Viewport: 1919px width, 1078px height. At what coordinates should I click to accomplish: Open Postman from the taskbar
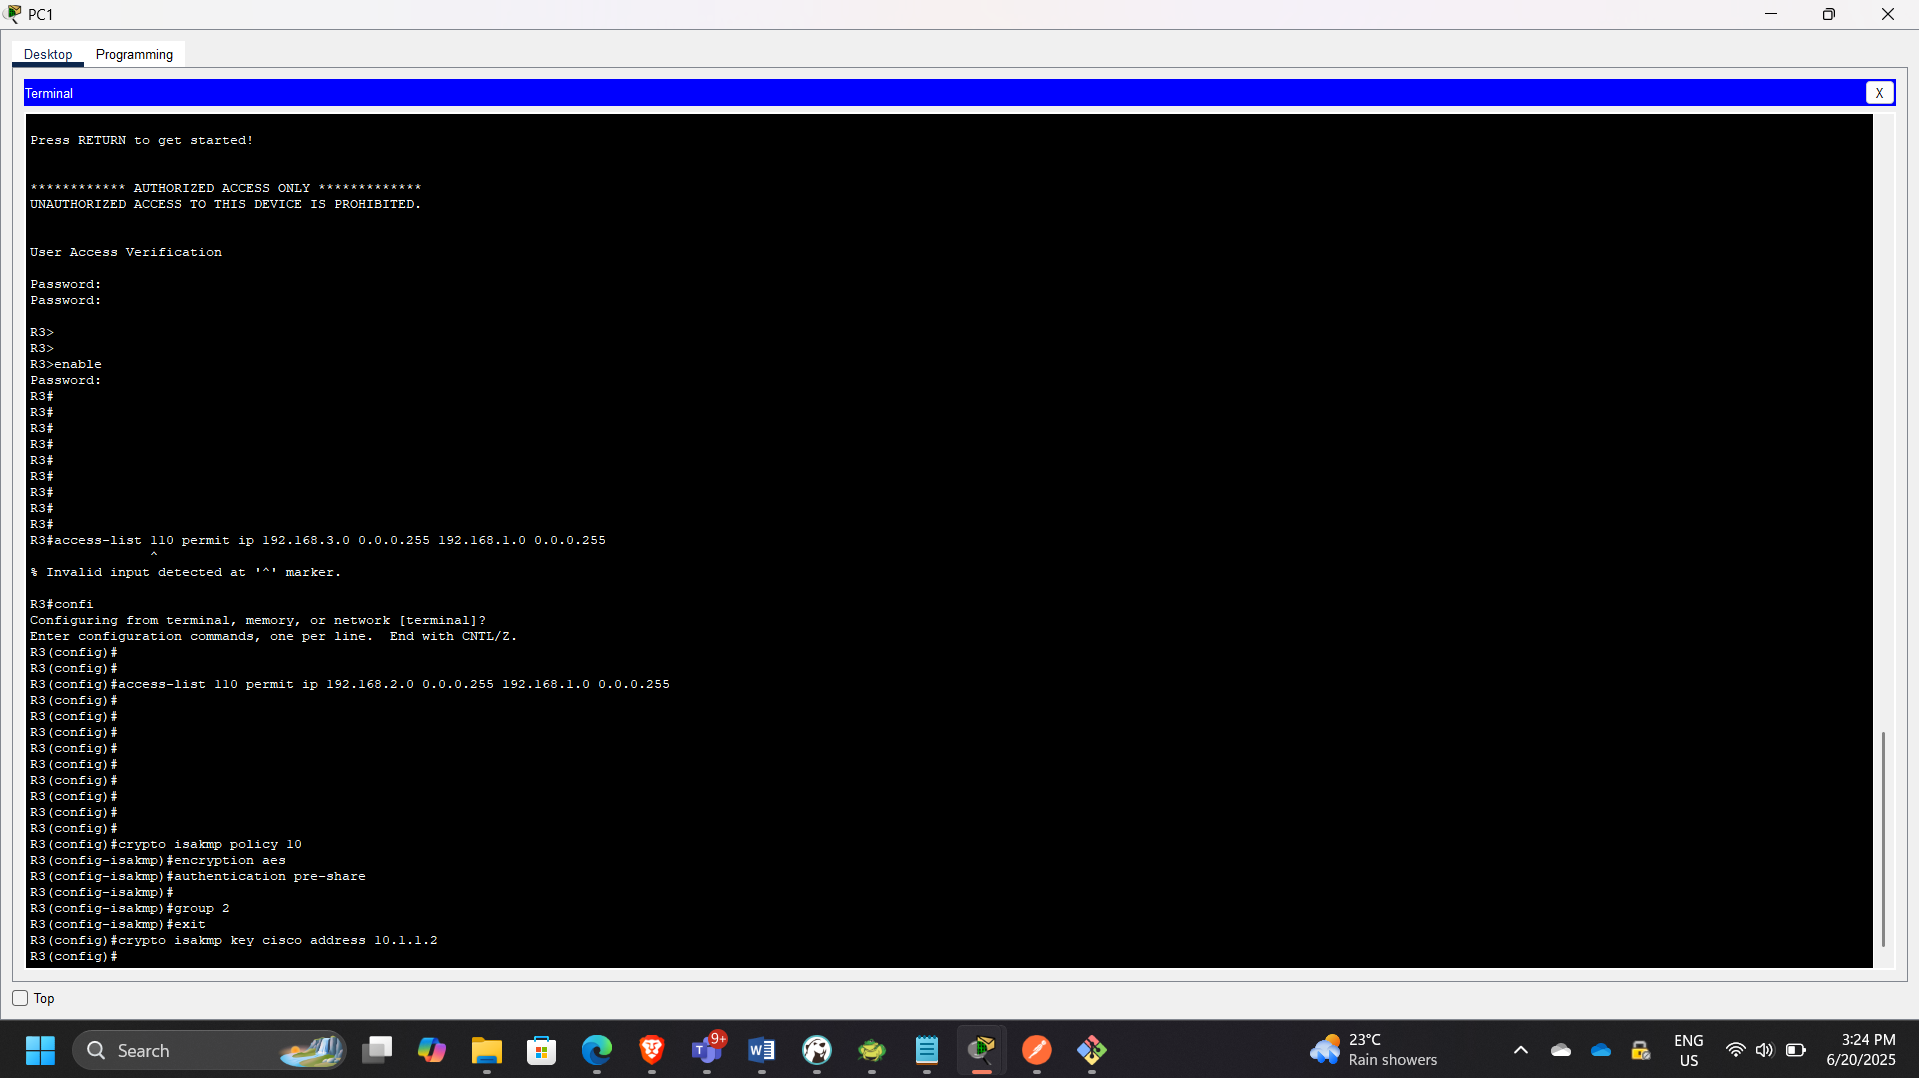click(x=1037, y=1051)
